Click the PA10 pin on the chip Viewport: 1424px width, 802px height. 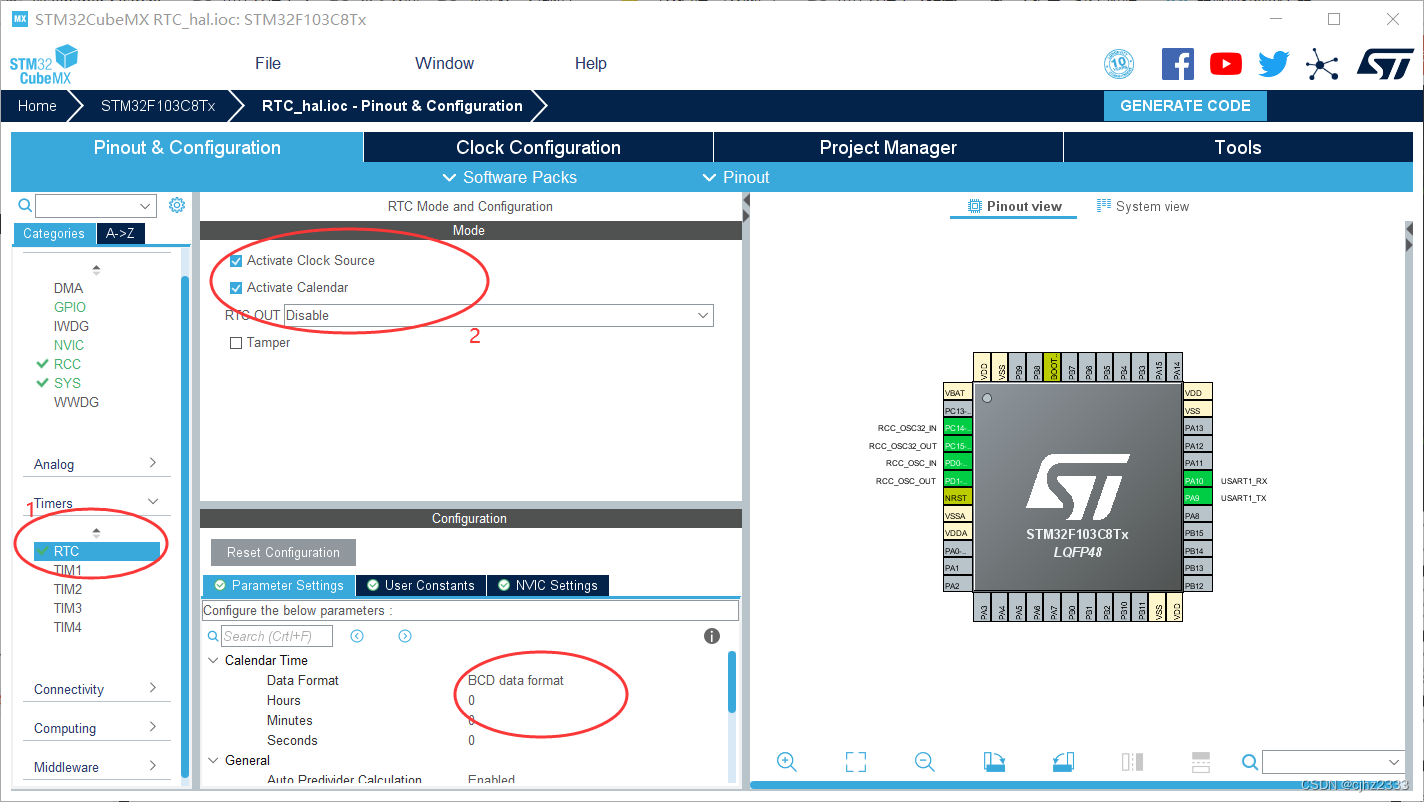pos(1196,481)
